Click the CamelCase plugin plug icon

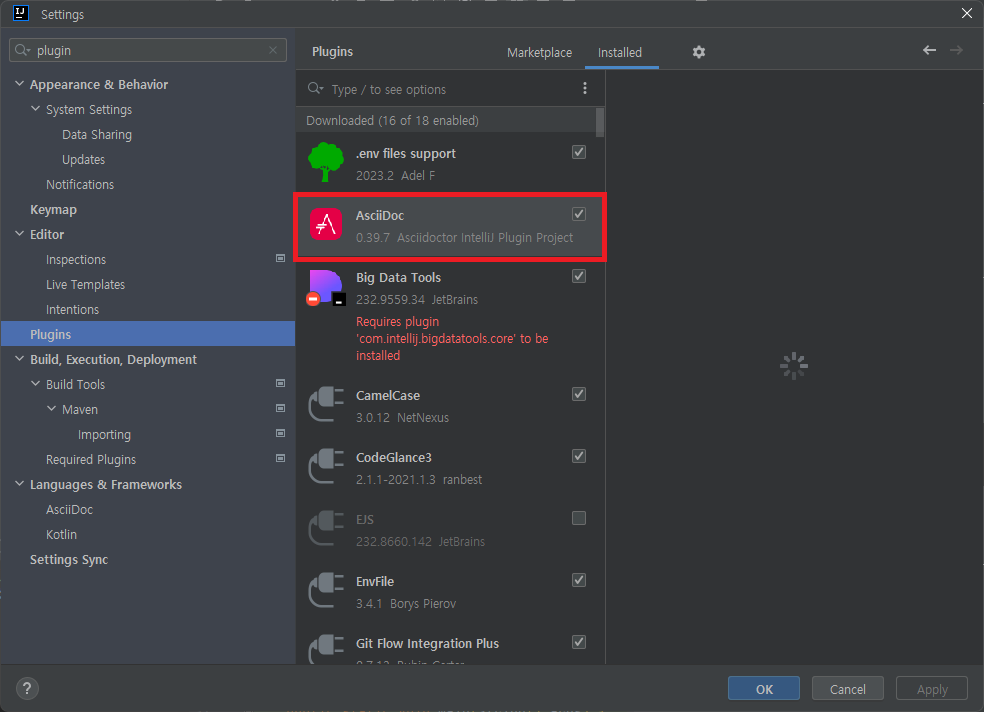pyautogui.click(x=326, y=405)
